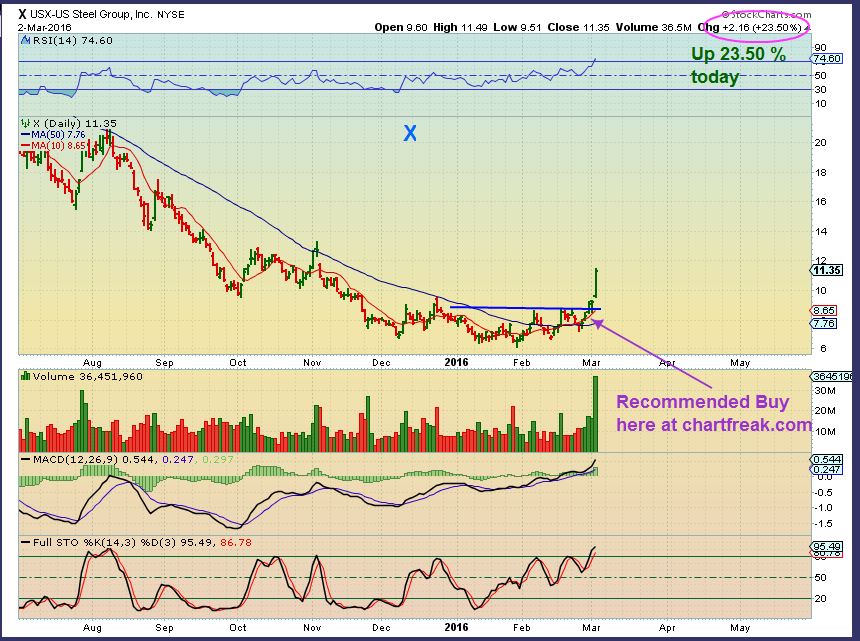Click the volume bars icon beside Volume label
Screen dimensions: 860x641
coord(25,376)
